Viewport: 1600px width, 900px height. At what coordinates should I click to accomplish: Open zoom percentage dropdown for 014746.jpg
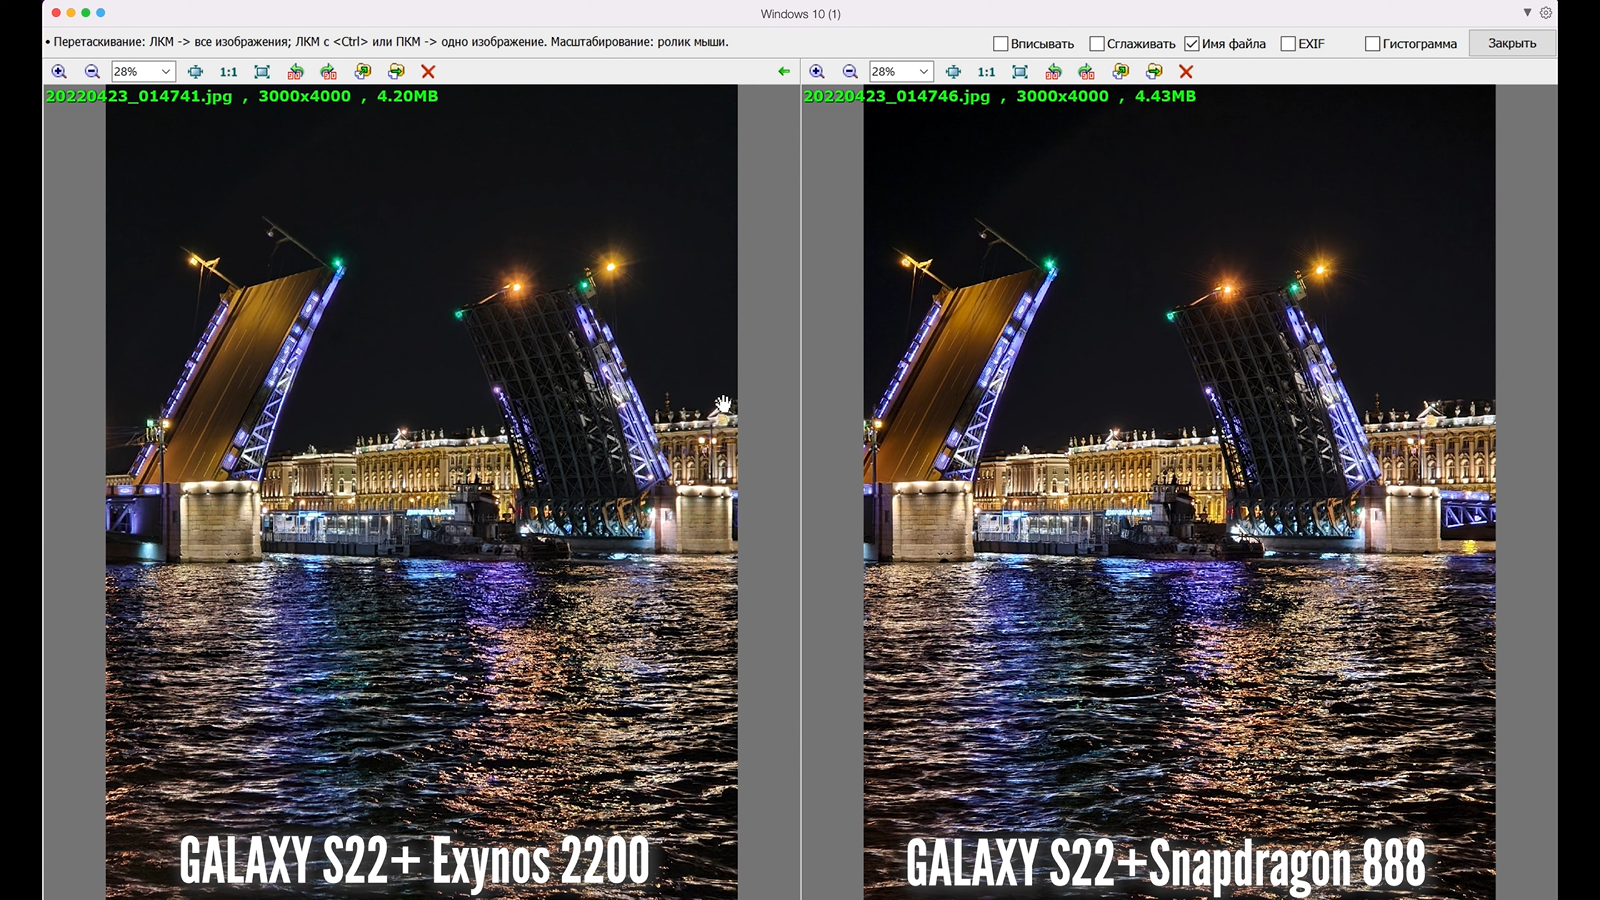[x=924, y=72]
